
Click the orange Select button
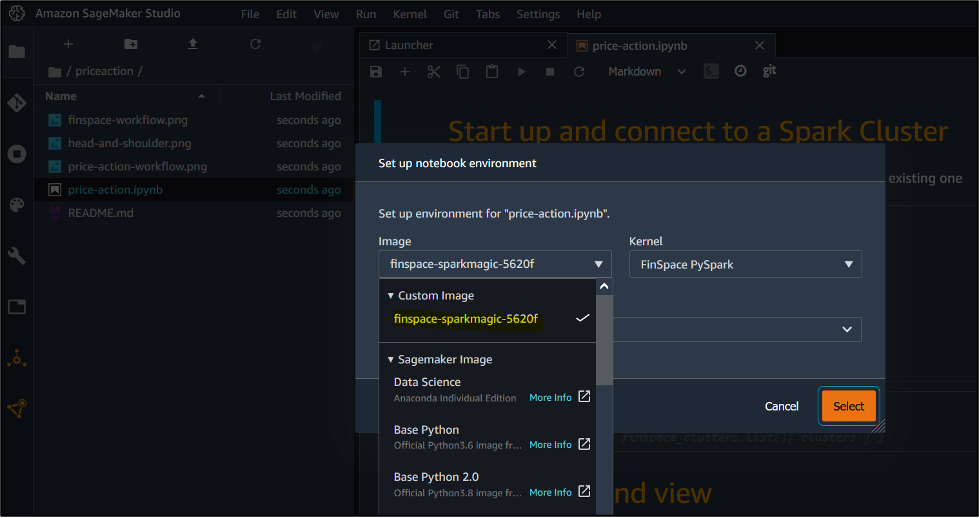pyautogui.click(x=849, y=406)
